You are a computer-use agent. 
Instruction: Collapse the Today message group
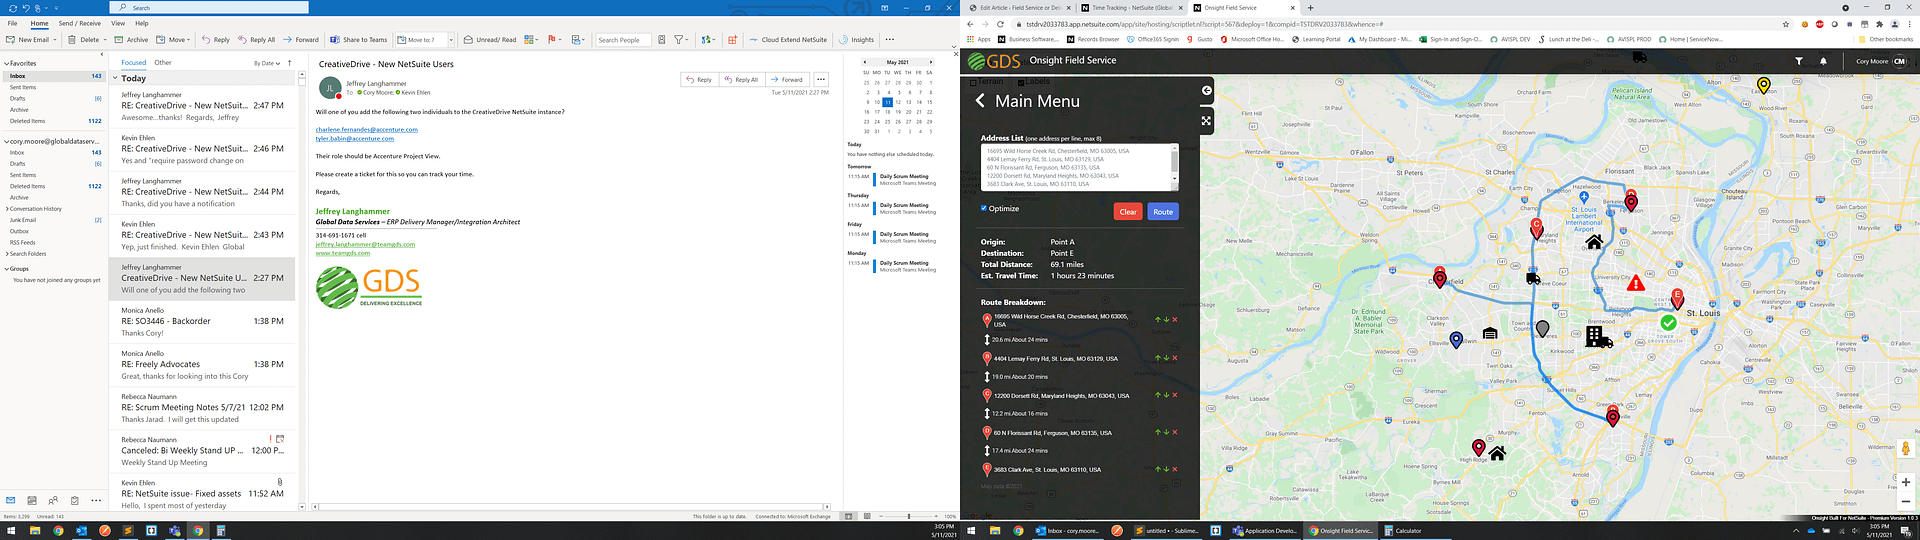(x=115, y=78)
